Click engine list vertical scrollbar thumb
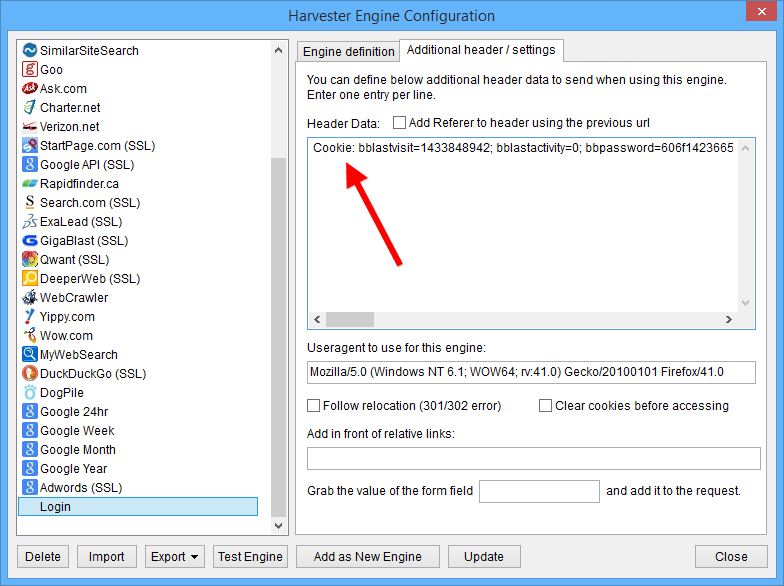 (278, 338)
